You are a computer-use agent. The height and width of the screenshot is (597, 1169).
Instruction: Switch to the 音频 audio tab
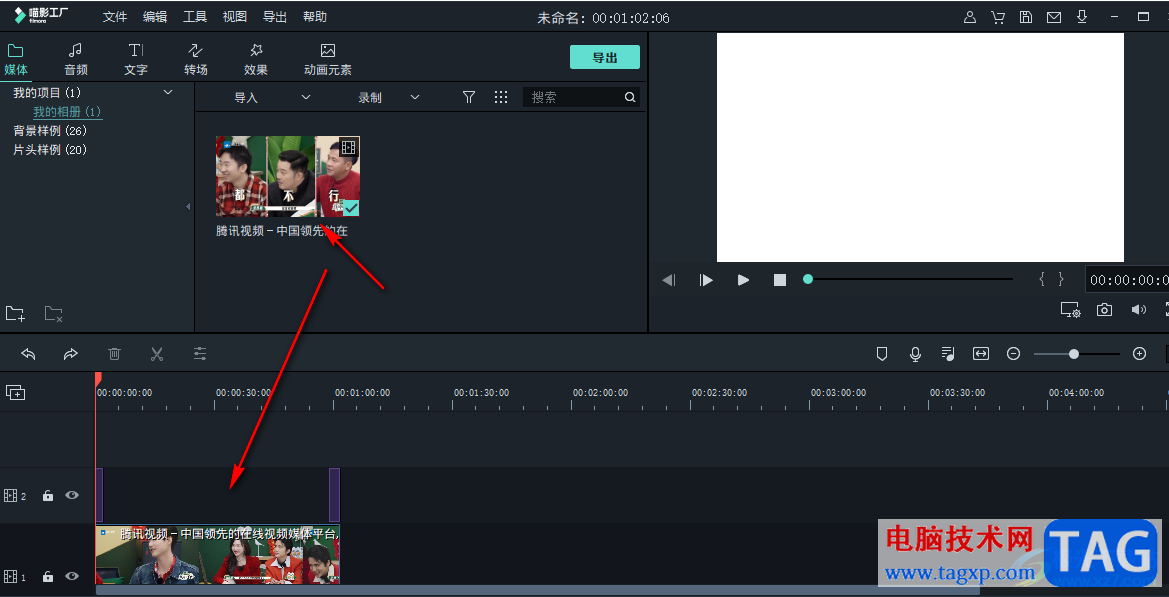coord(76,60)
